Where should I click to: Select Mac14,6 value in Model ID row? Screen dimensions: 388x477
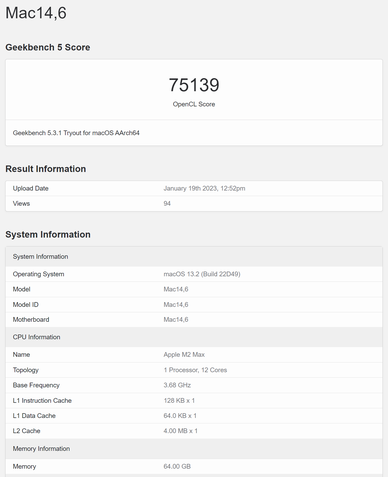pos(176,305)
